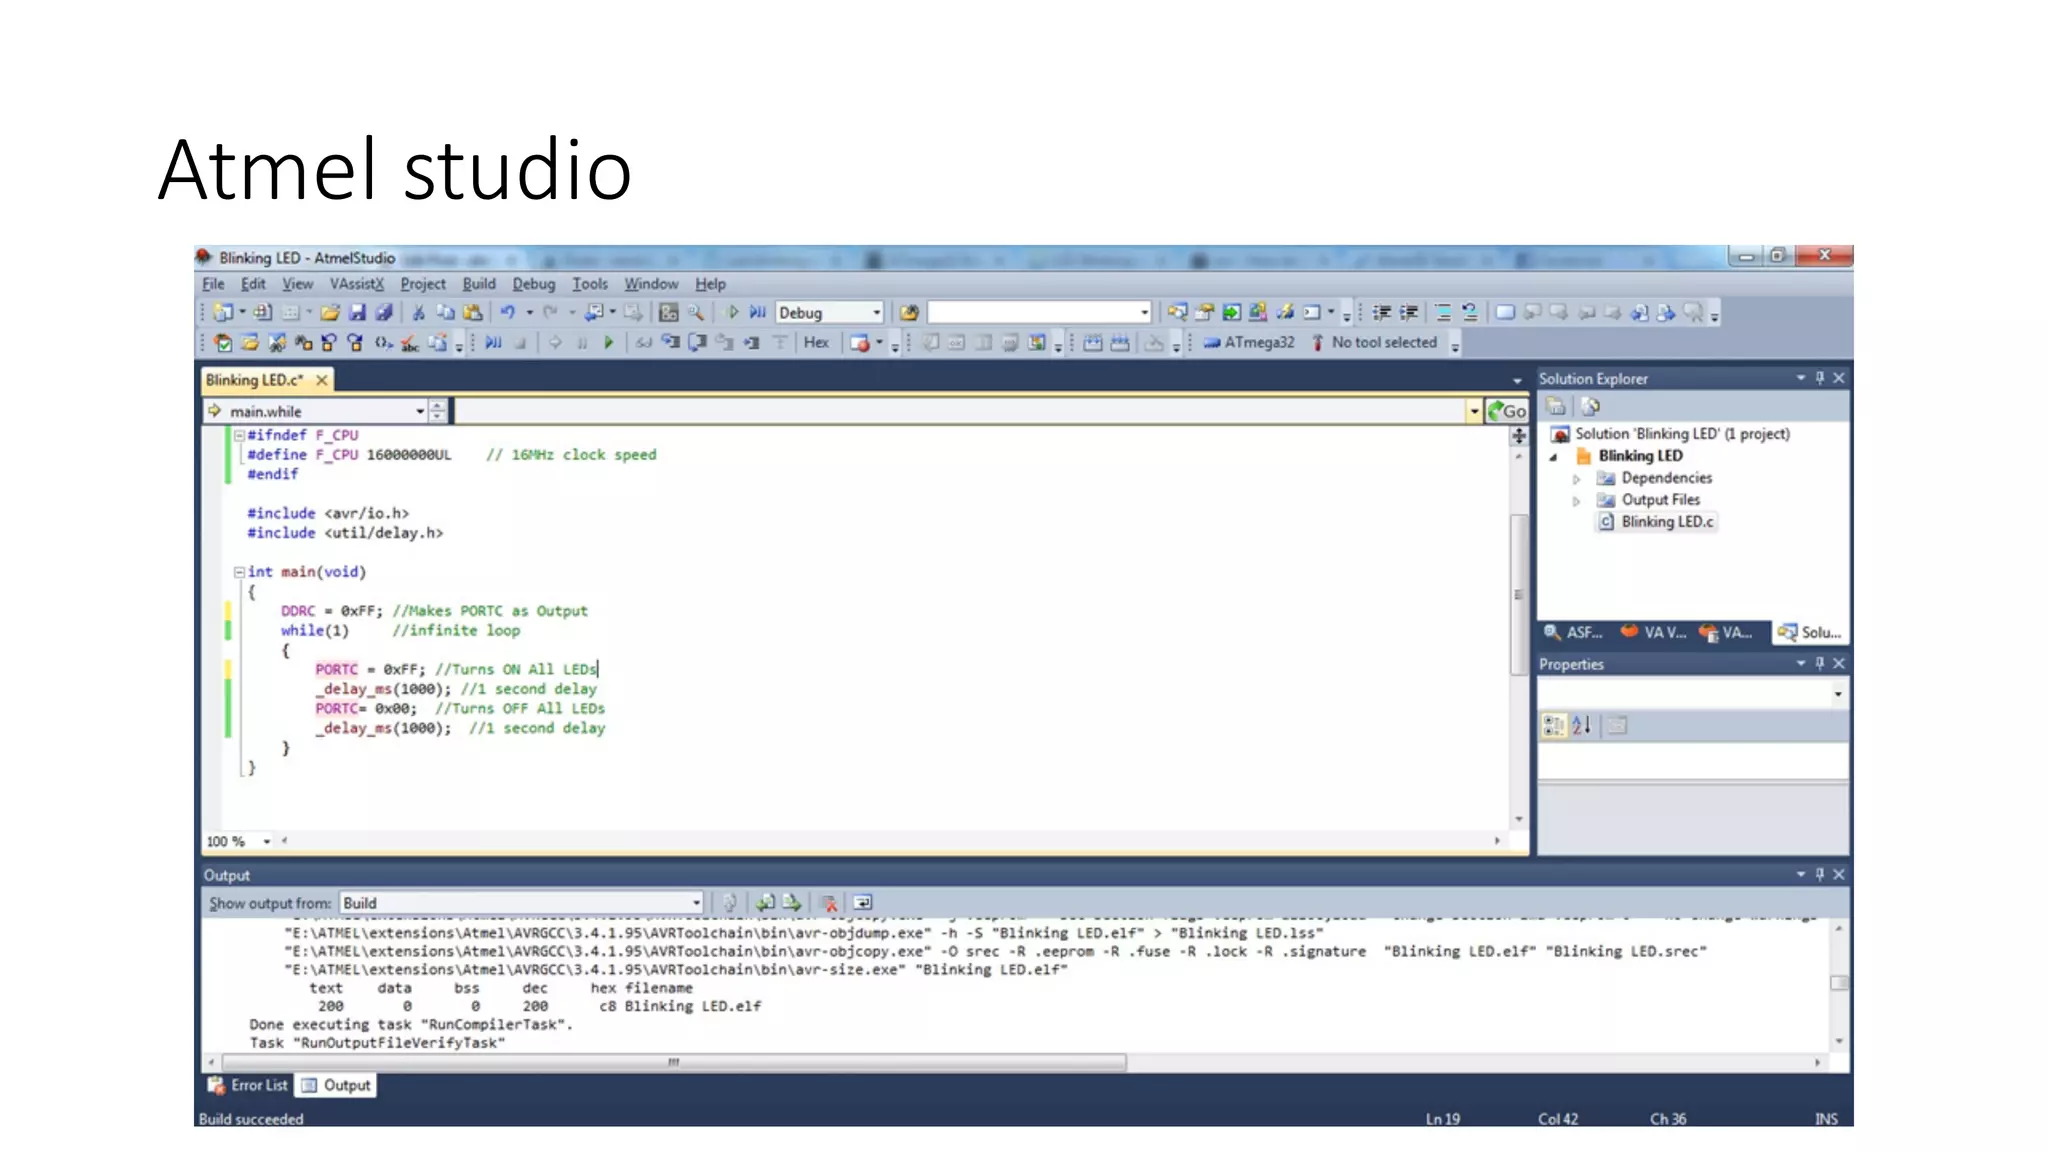
Task: Open the Properties object dropdown
Action: pos(1837,694)
